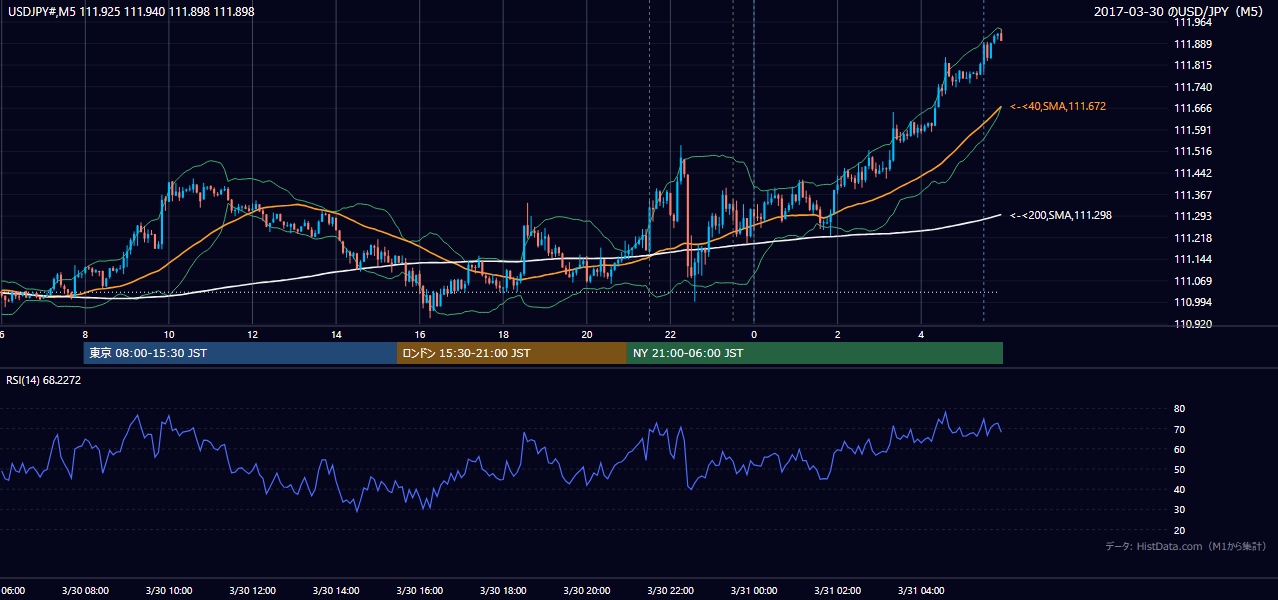
Task: Click the HistData.com data source credit
Action: tap(1186, 546)
